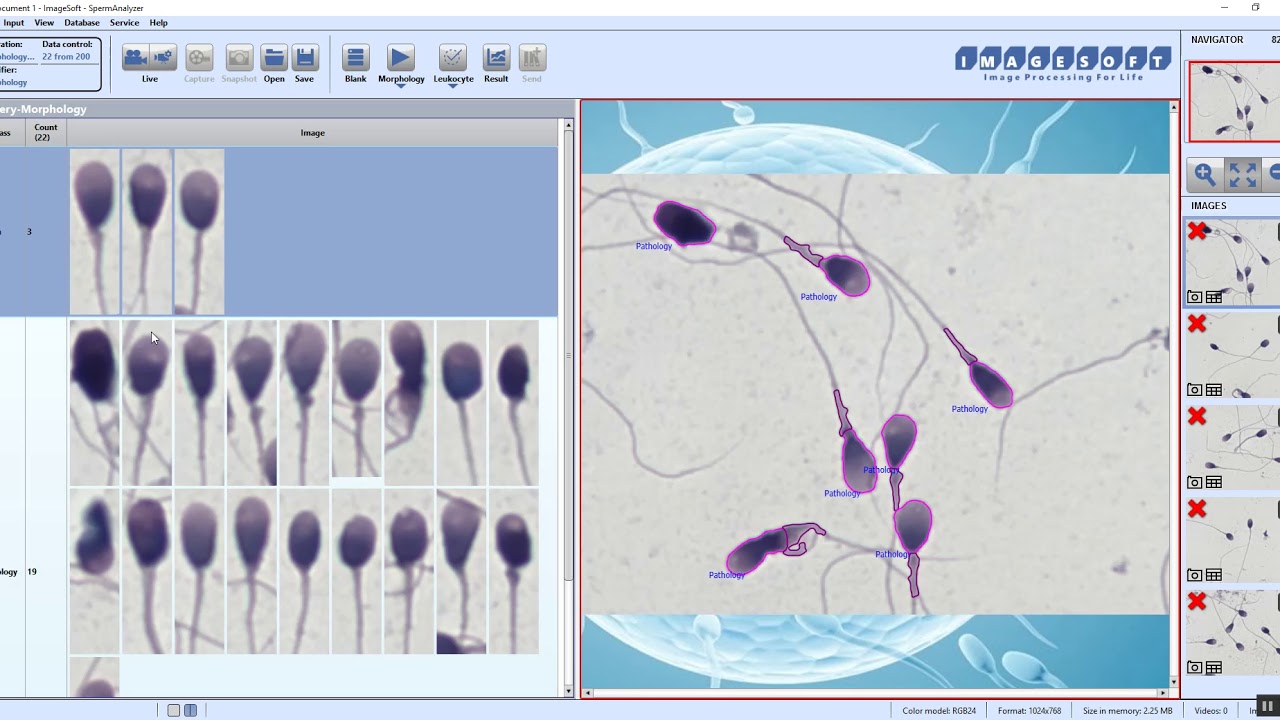Delete fifth image with red X
Screen dimensions: 1280x720
pyautogui.click(x=1197, y=602)
